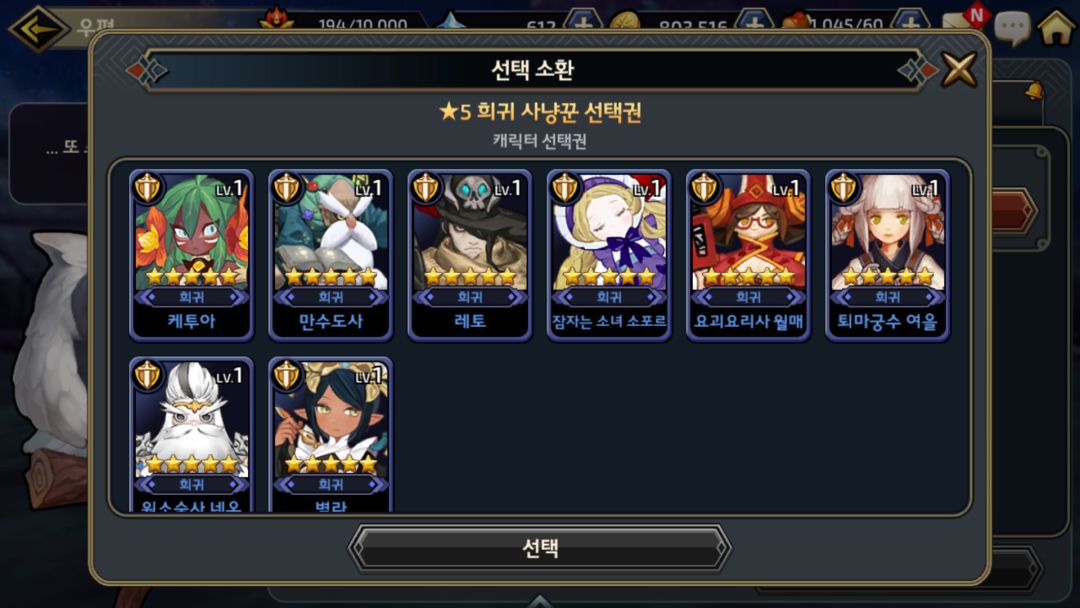This screenshot has height=608, width=1080.
Task: Add gold with the plus icon
Action: pos(754,21)
